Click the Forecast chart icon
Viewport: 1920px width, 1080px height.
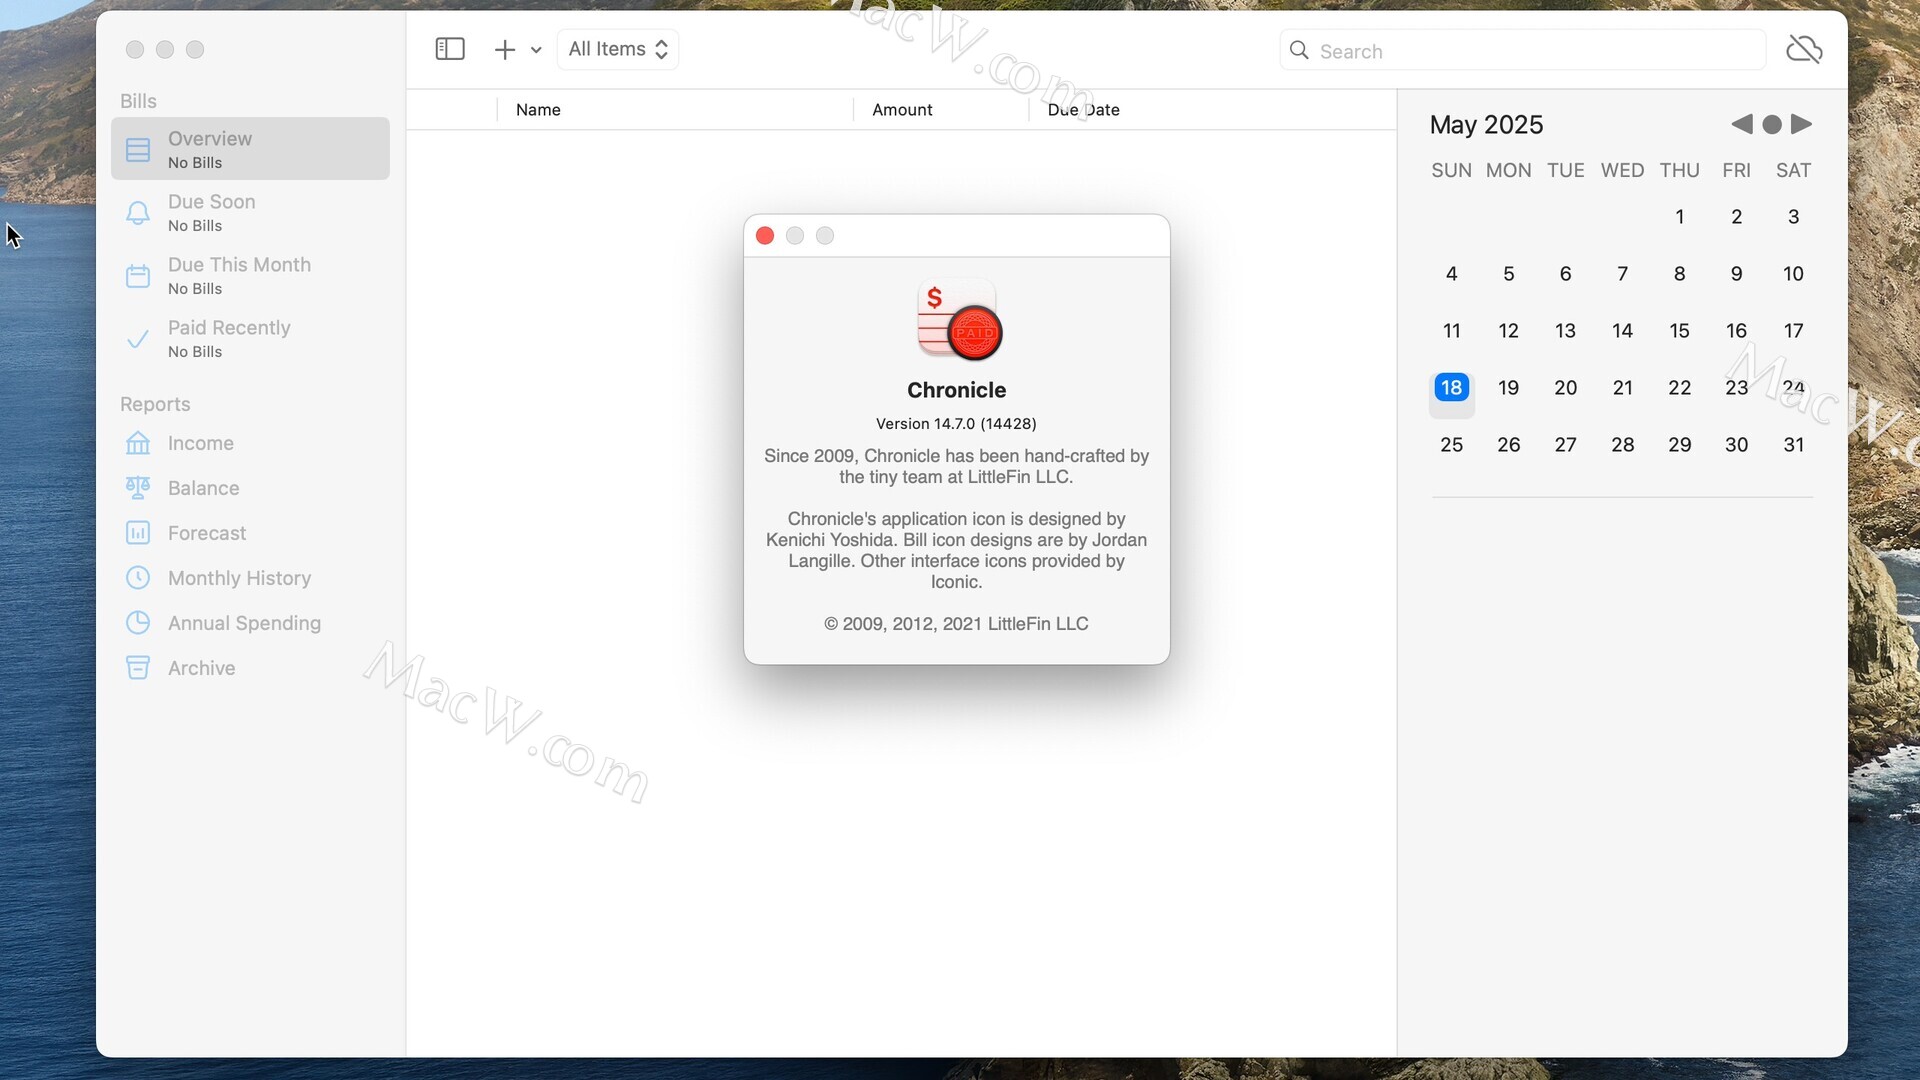tap(138, 533)
